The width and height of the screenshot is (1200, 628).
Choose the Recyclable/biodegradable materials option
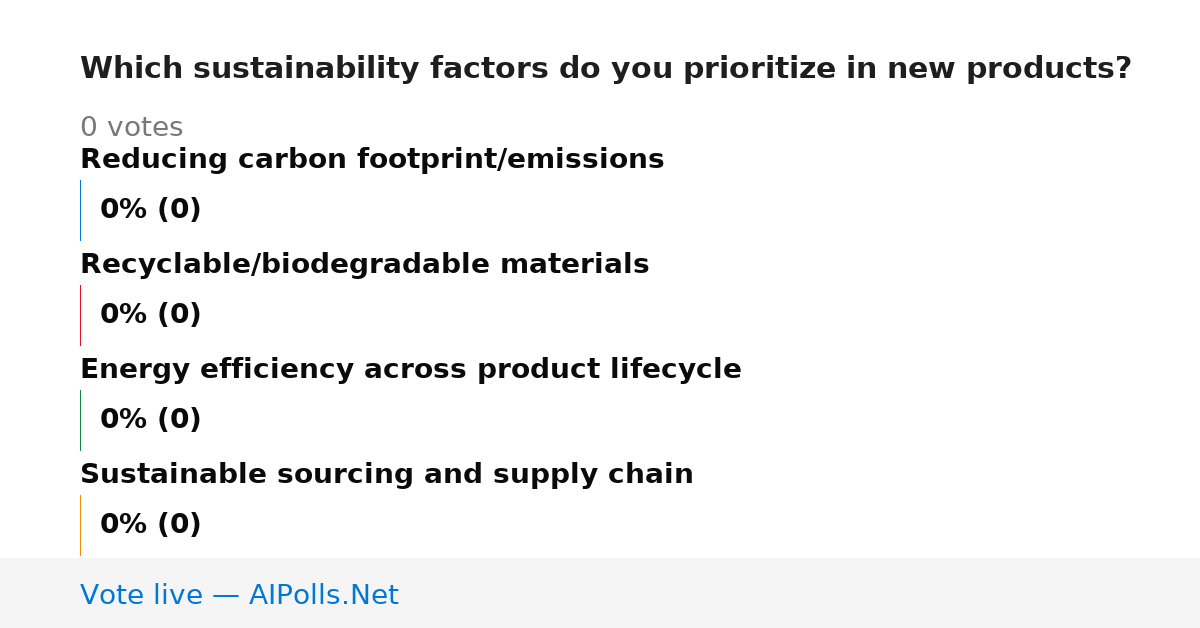tap(364, 264)
